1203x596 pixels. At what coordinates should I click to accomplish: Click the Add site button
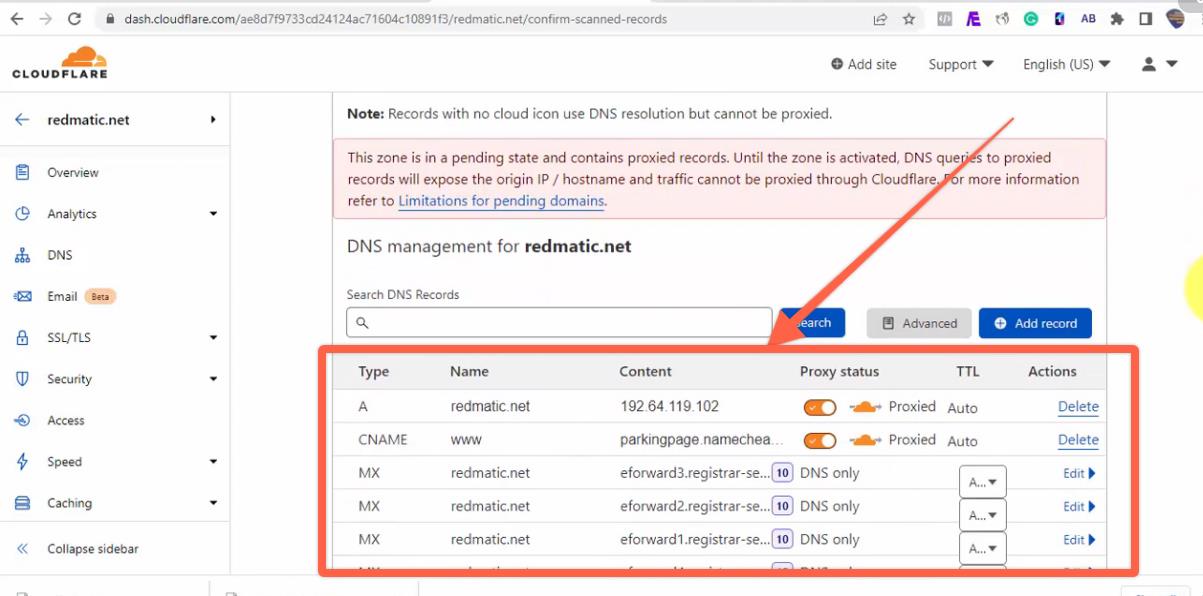(x=863, y=64)
